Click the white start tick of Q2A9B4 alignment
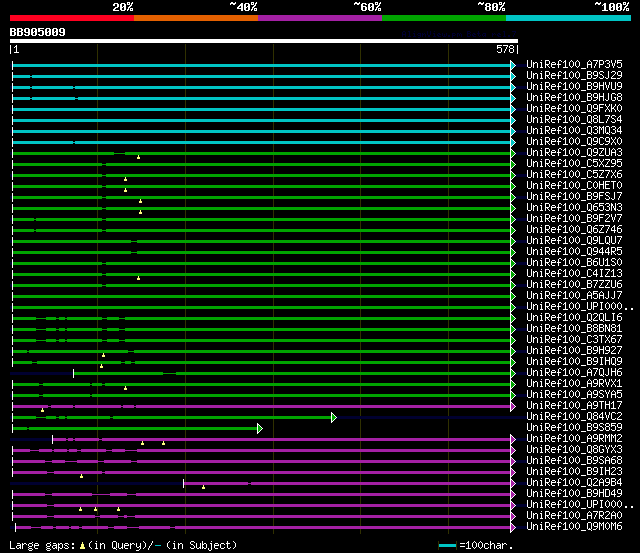 point(184,484)
